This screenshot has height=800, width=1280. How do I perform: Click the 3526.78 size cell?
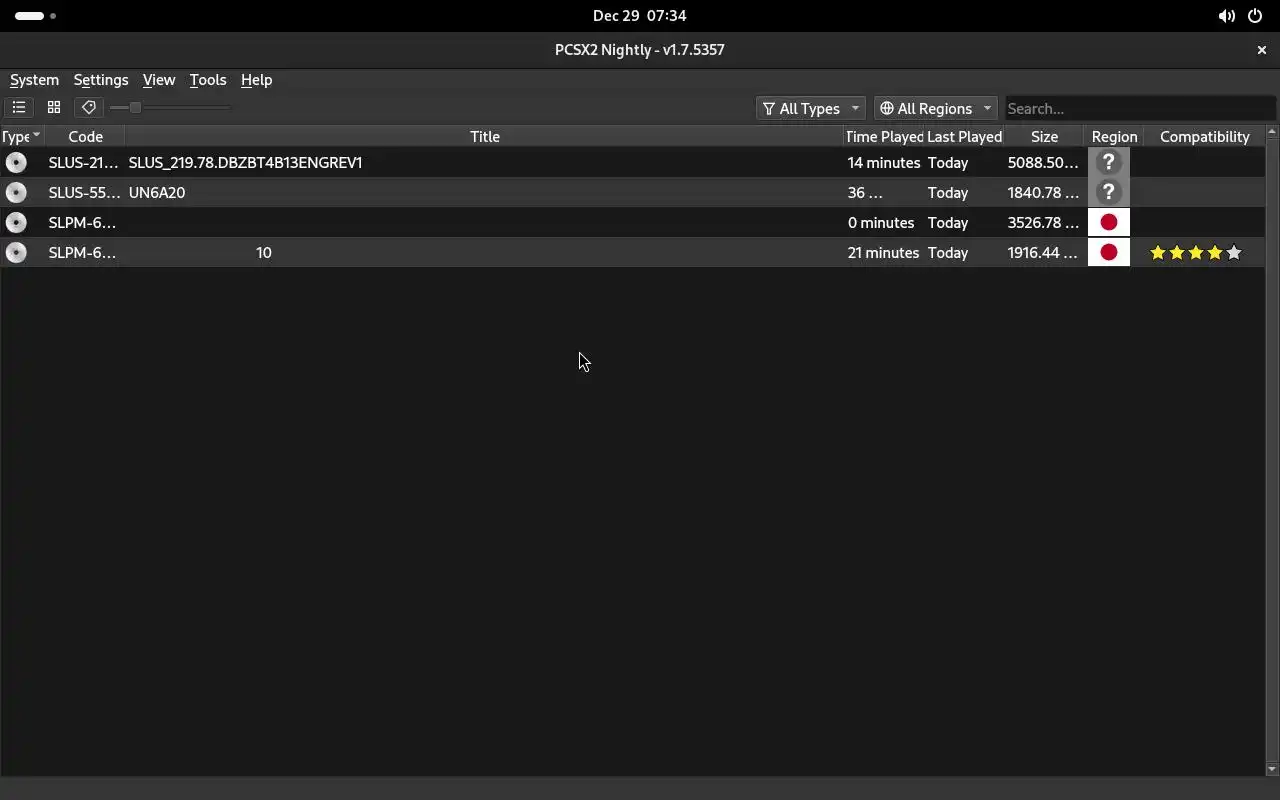1043,222
